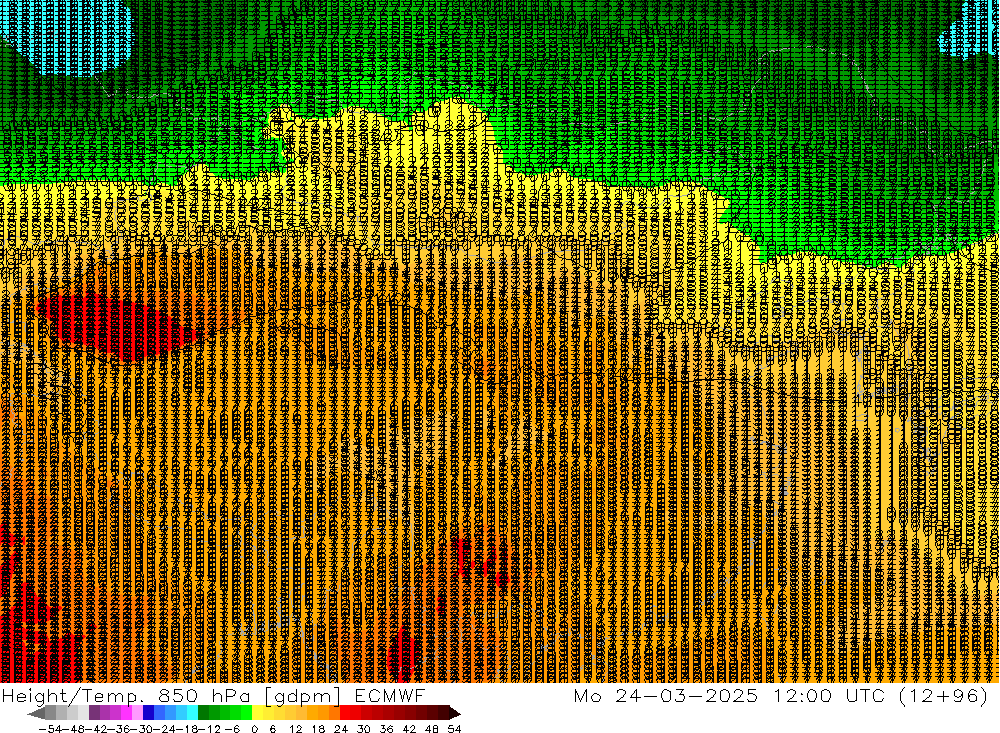Click the legend value '-54'
The width and height of the screenshot is (1000, 733).
tap(51, 729)
